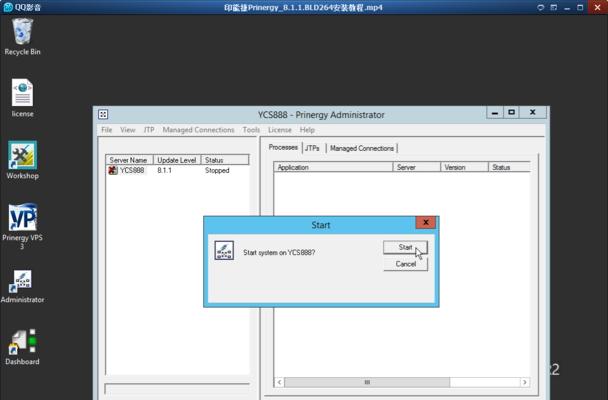Click the QQ player feedback bubble icon

pyautogui.click(x=541, y=7)
